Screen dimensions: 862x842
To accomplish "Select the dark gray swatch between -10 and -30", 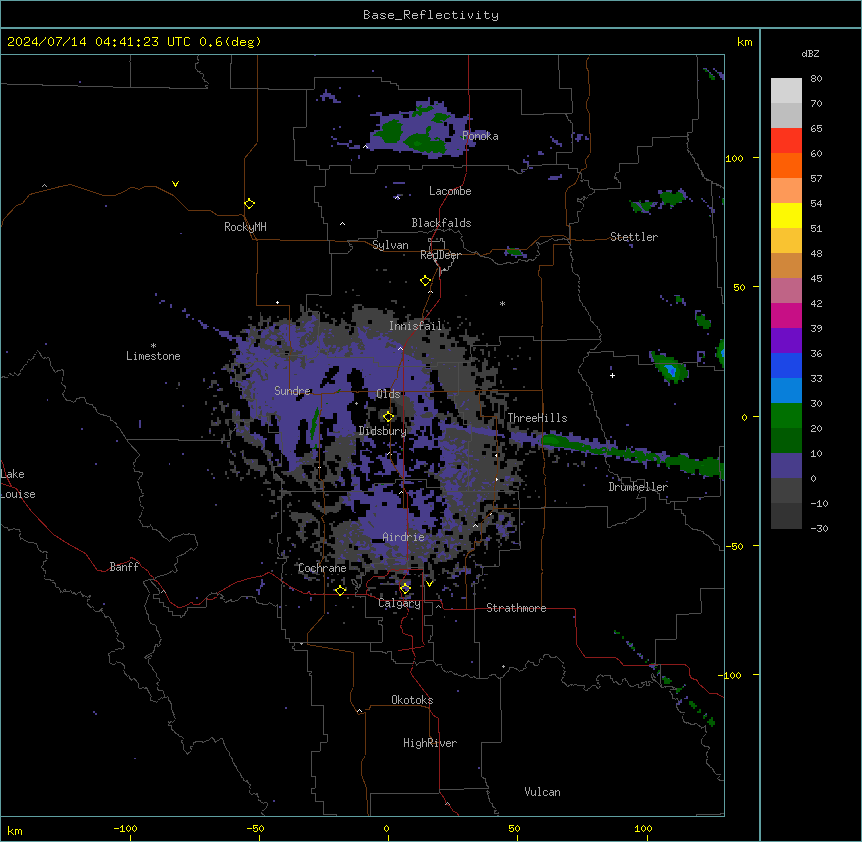I will [786, 516].
